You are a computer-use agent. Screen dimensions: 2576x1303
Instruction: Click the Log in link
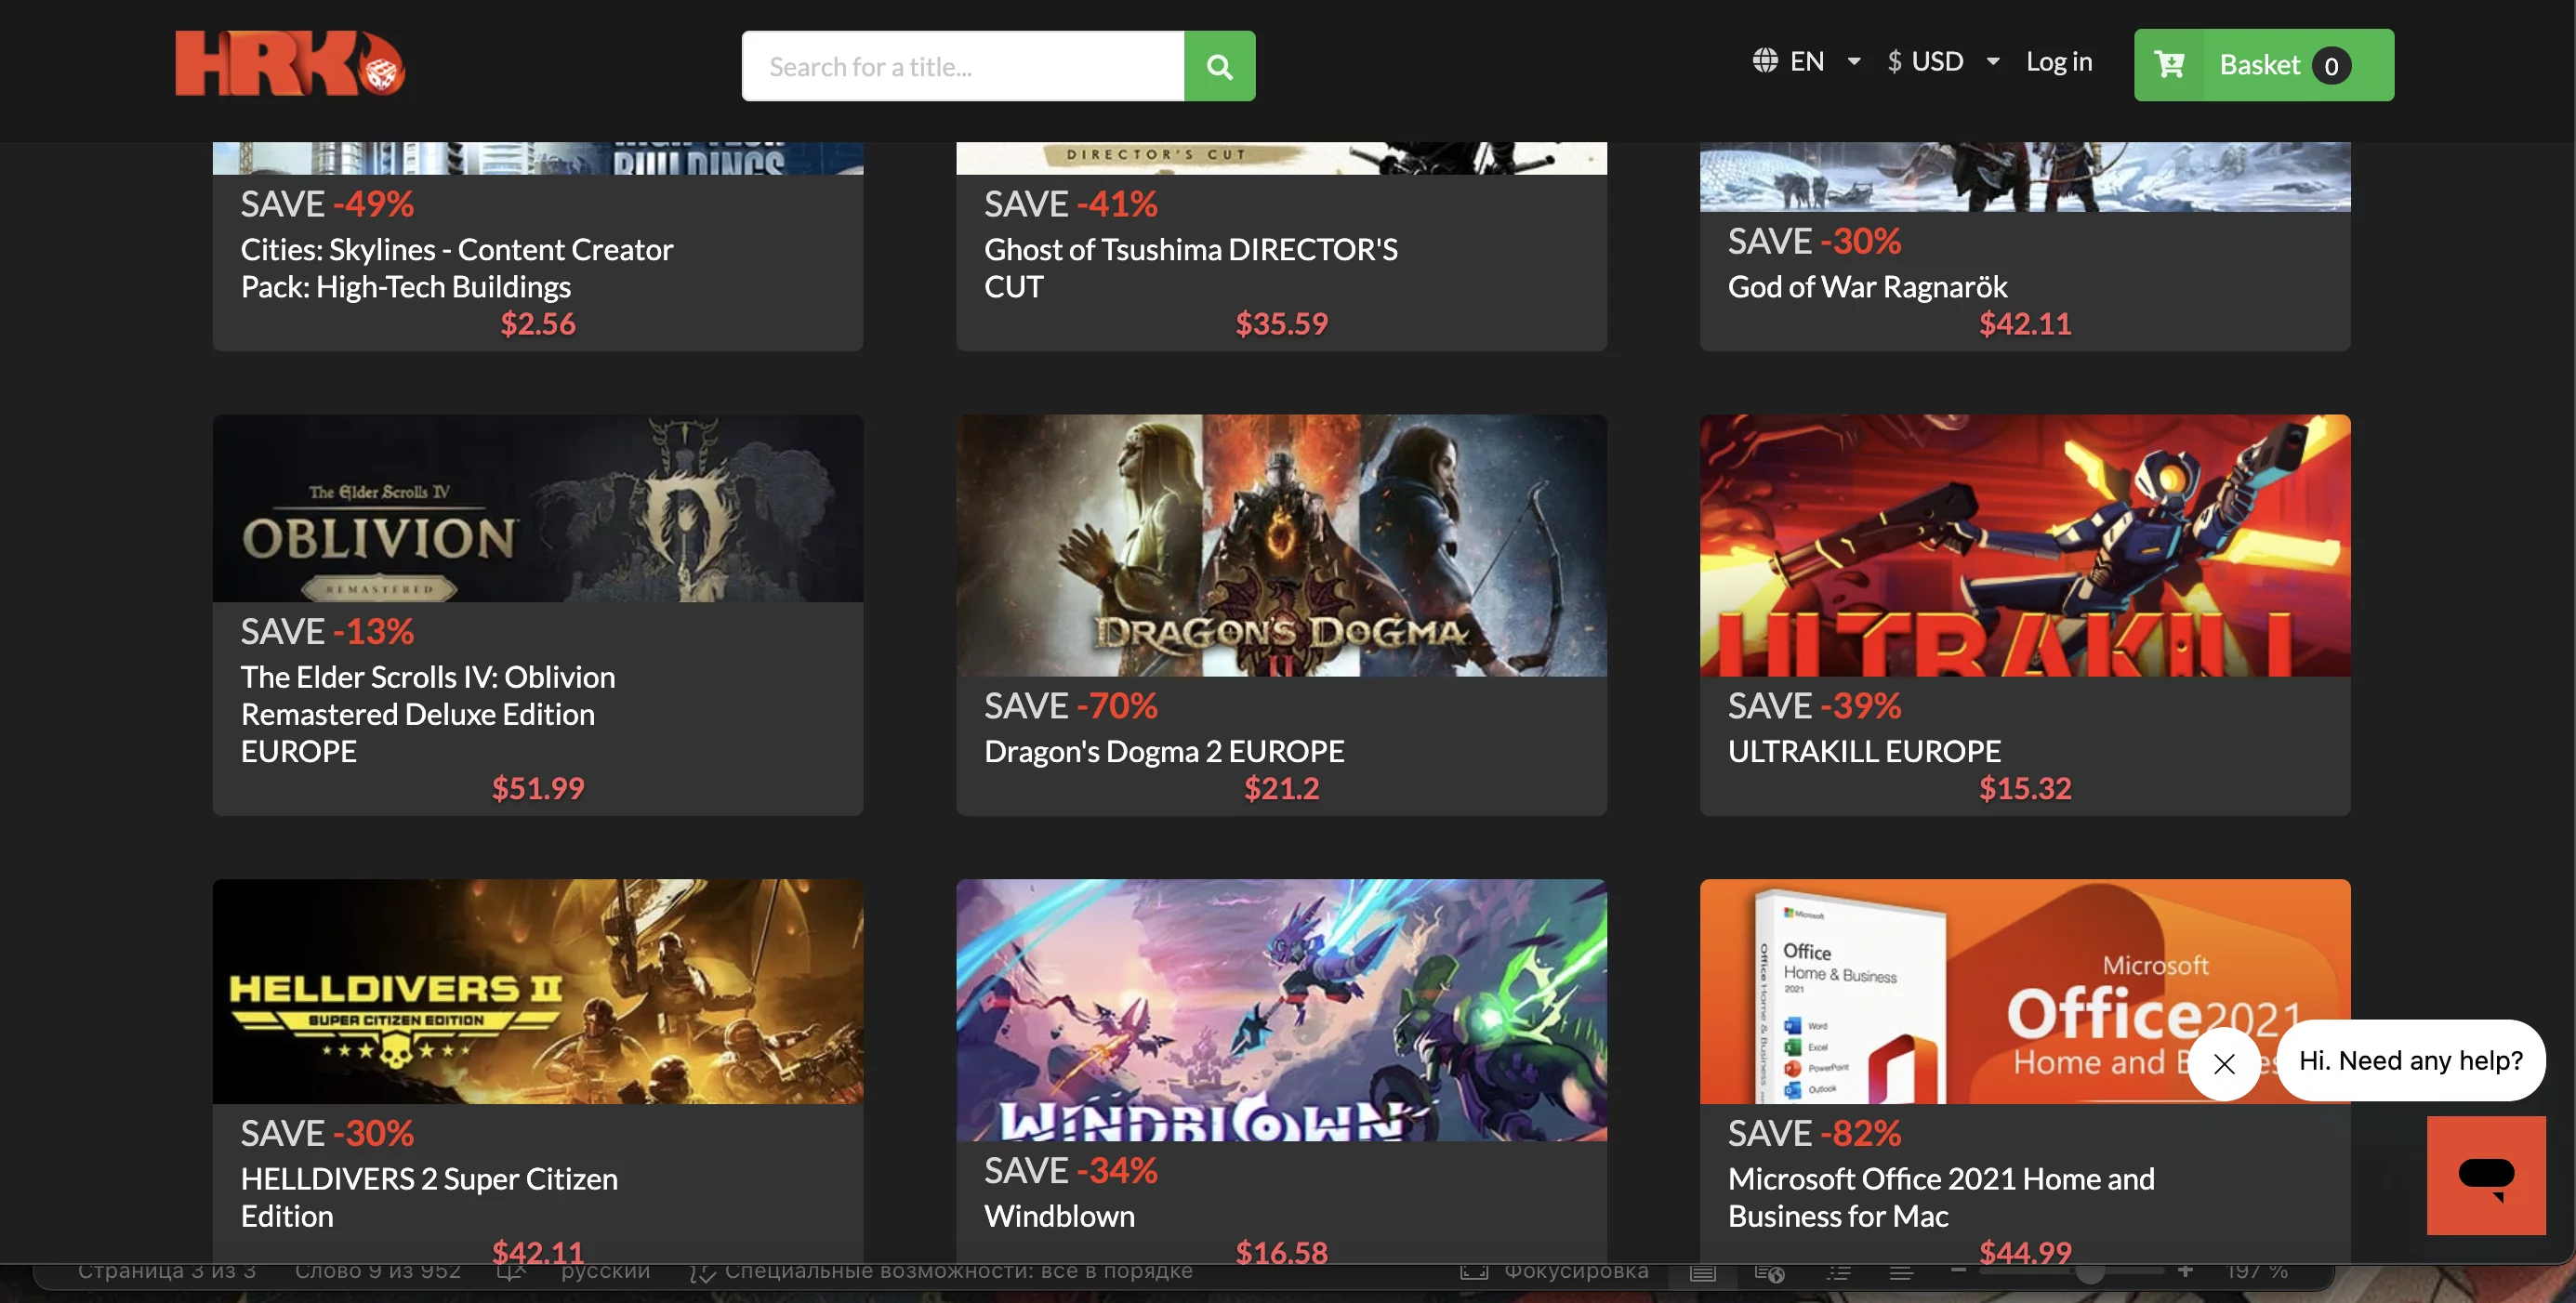[x=2059, y=61]
